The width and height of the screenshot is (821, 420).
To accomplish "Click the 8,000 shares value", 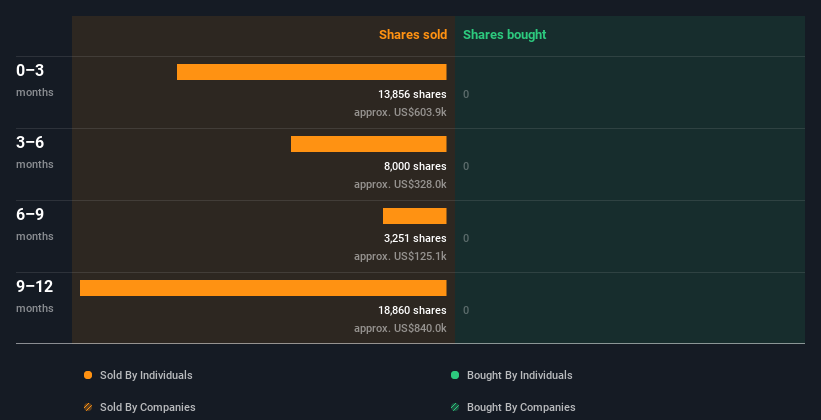I will (415, 167).
